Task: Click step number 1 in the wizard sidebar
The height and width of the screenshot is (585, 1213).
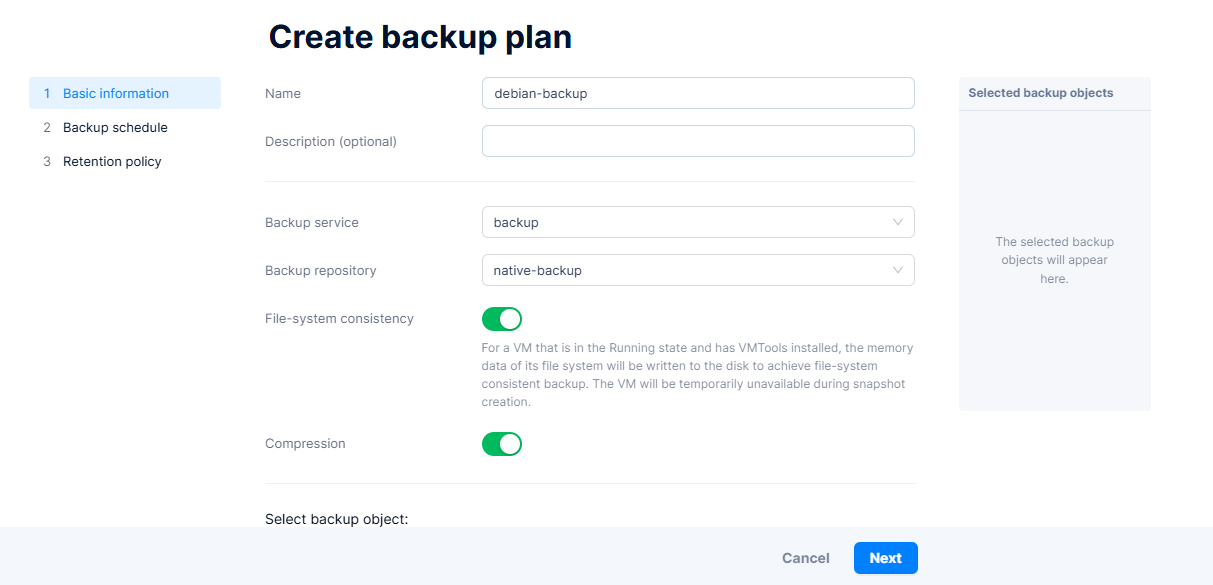Action: coord(47,93)
